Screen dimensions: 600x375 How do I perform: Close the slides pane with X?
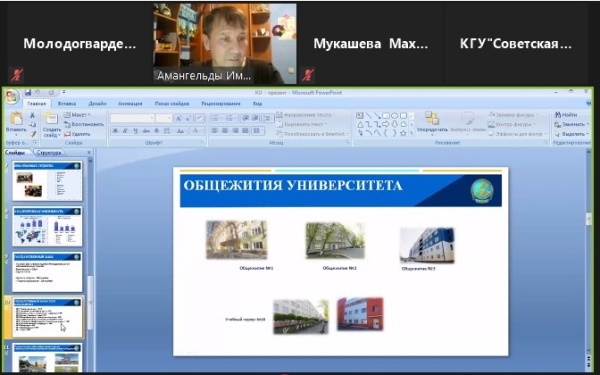click(x=90, y=153)
